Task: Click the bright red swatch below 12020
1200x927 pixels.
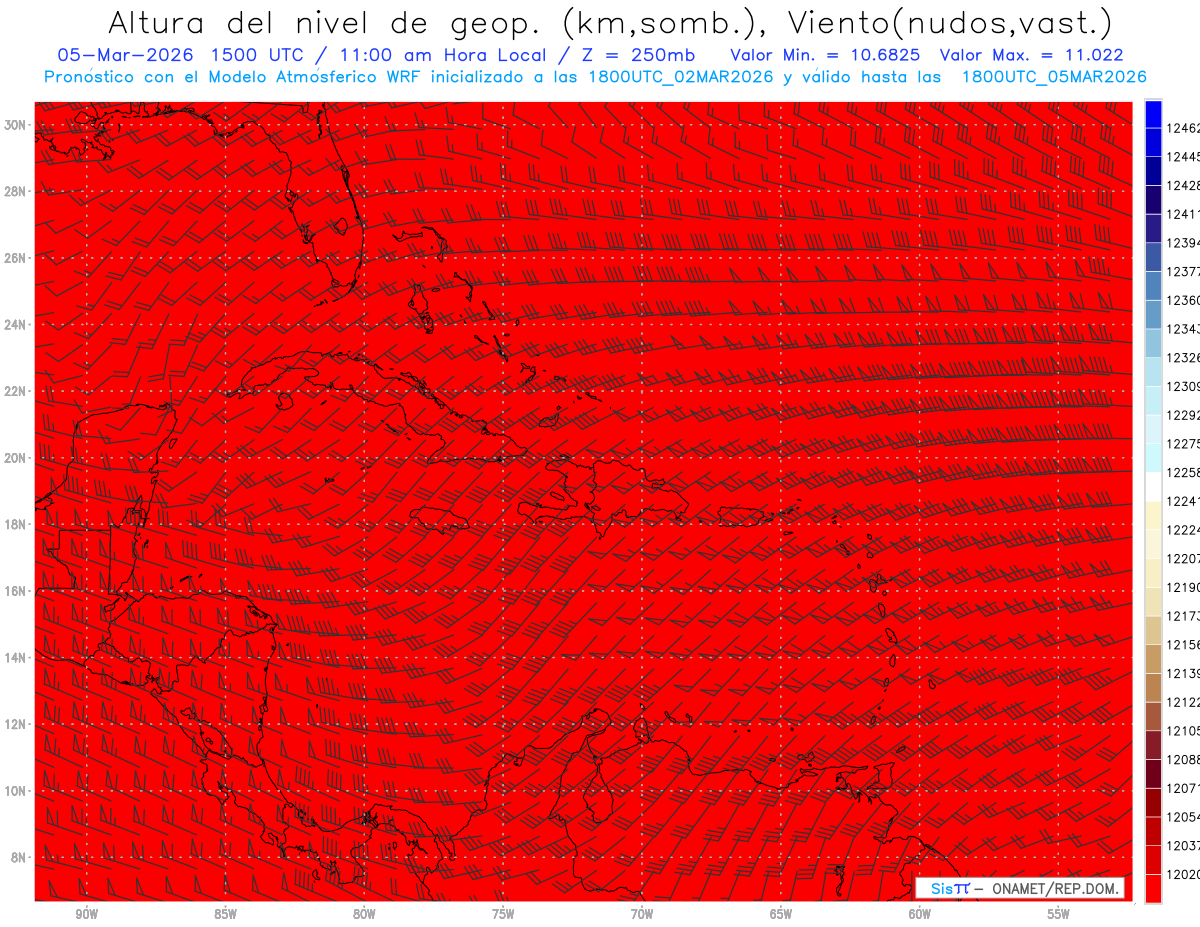Action: (x=1153, y=888)
